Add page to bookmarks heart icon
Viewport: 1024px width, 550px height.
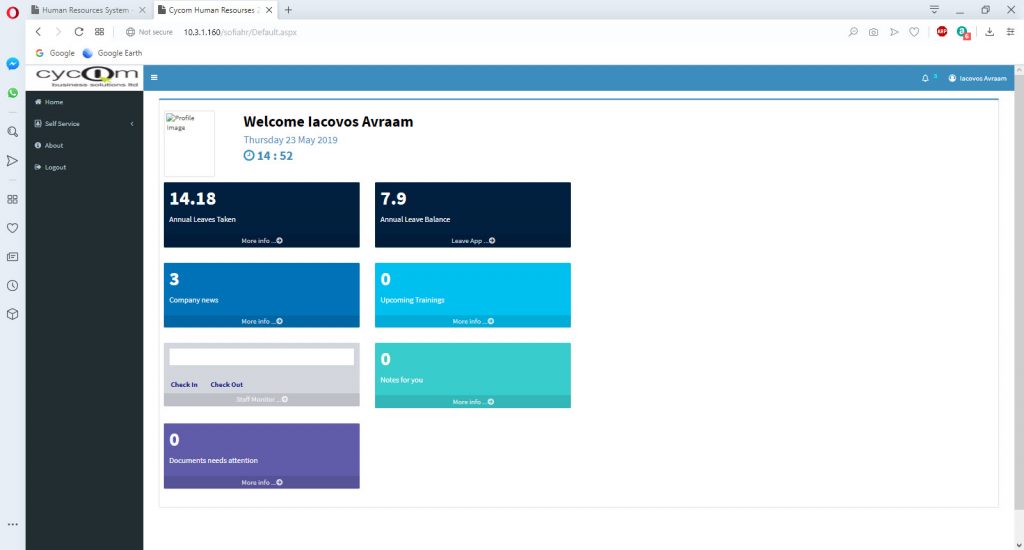914,32
